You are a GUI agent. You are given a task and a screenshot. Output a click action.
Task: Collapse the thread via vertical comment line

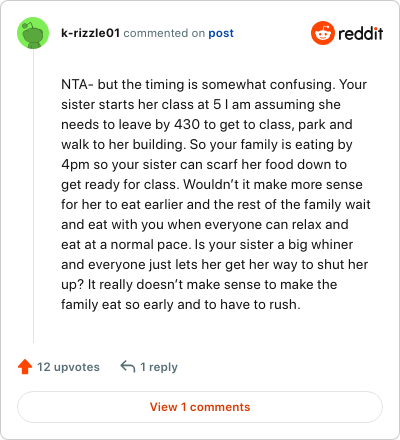pos(33,196)
